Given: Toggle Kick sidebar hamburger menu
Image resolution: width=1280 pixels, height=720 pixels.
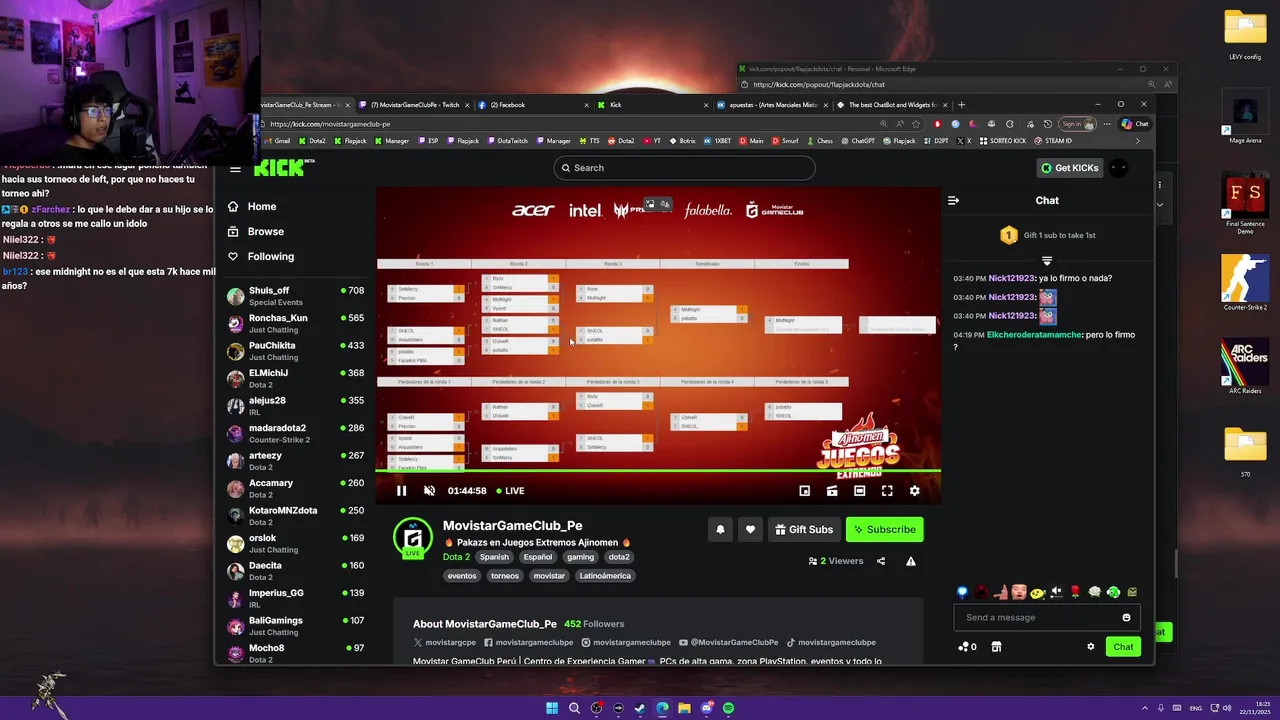Looking at the screenshot, I should coord(235,169).
